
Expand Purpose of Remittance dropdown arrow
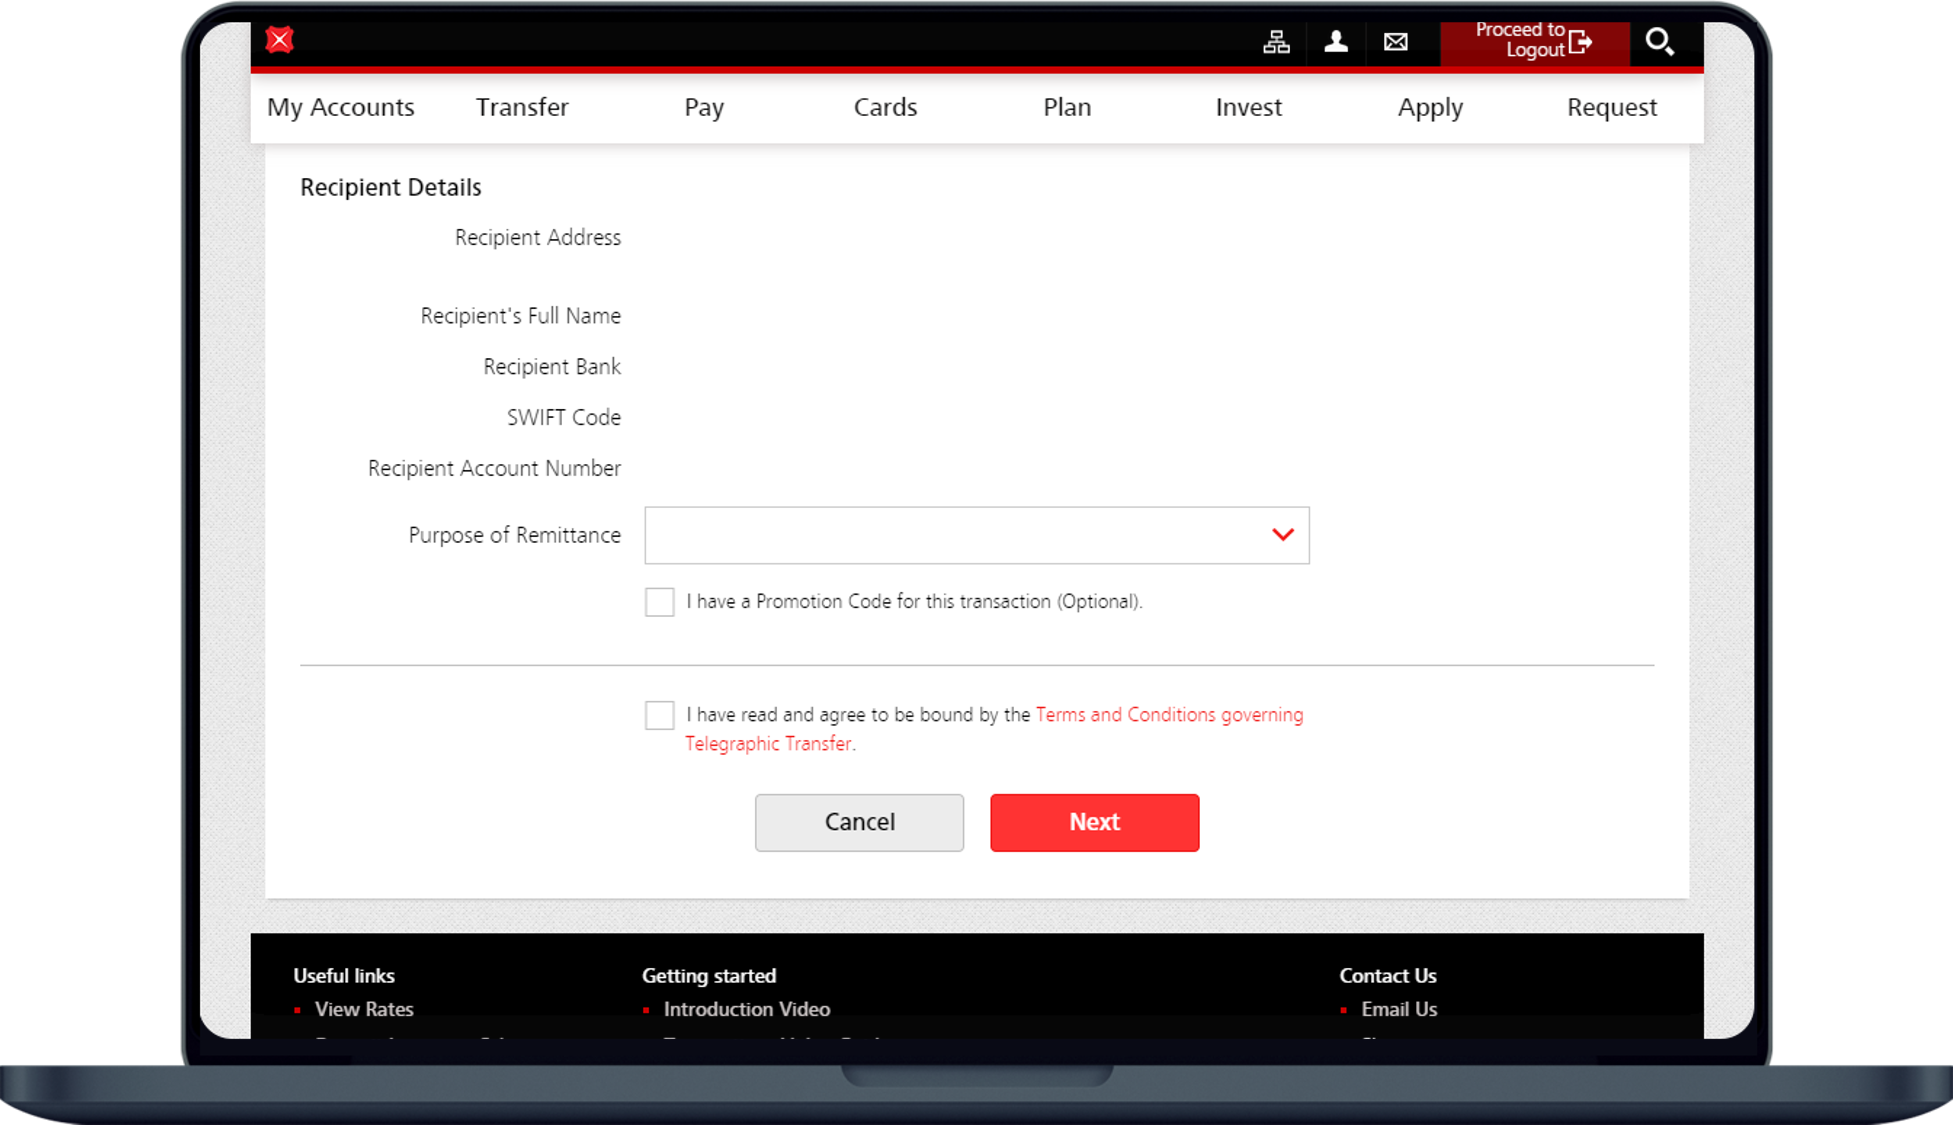coord(1283,535)
